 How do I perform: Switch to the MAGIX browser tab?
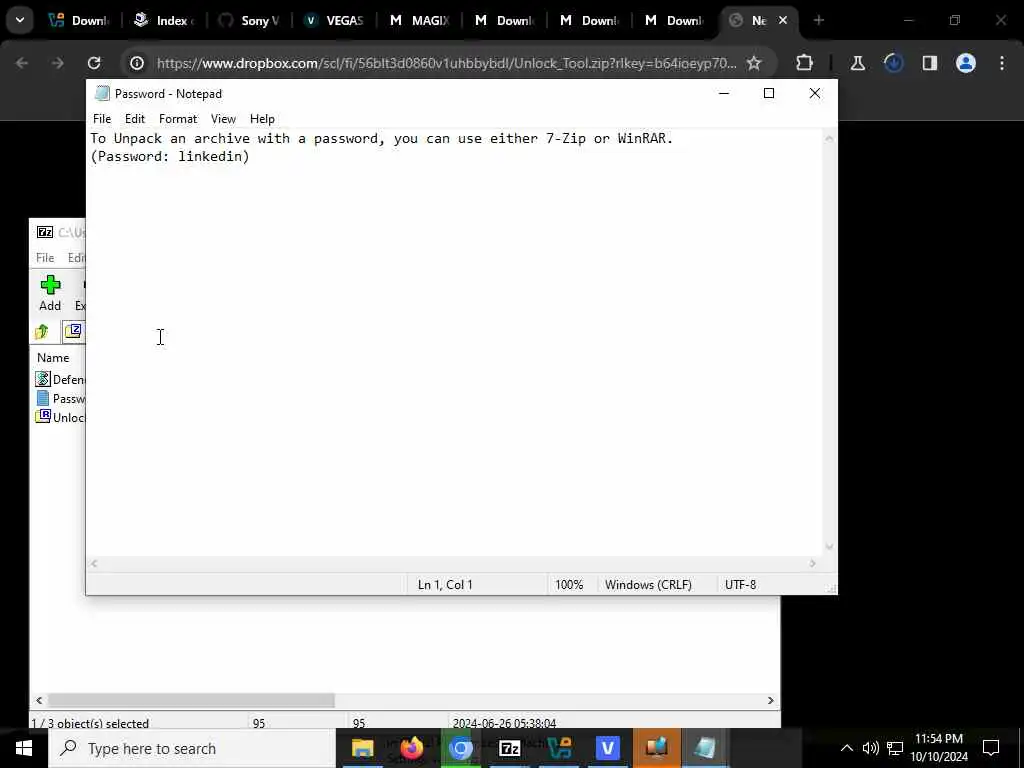tap(419, 20)
